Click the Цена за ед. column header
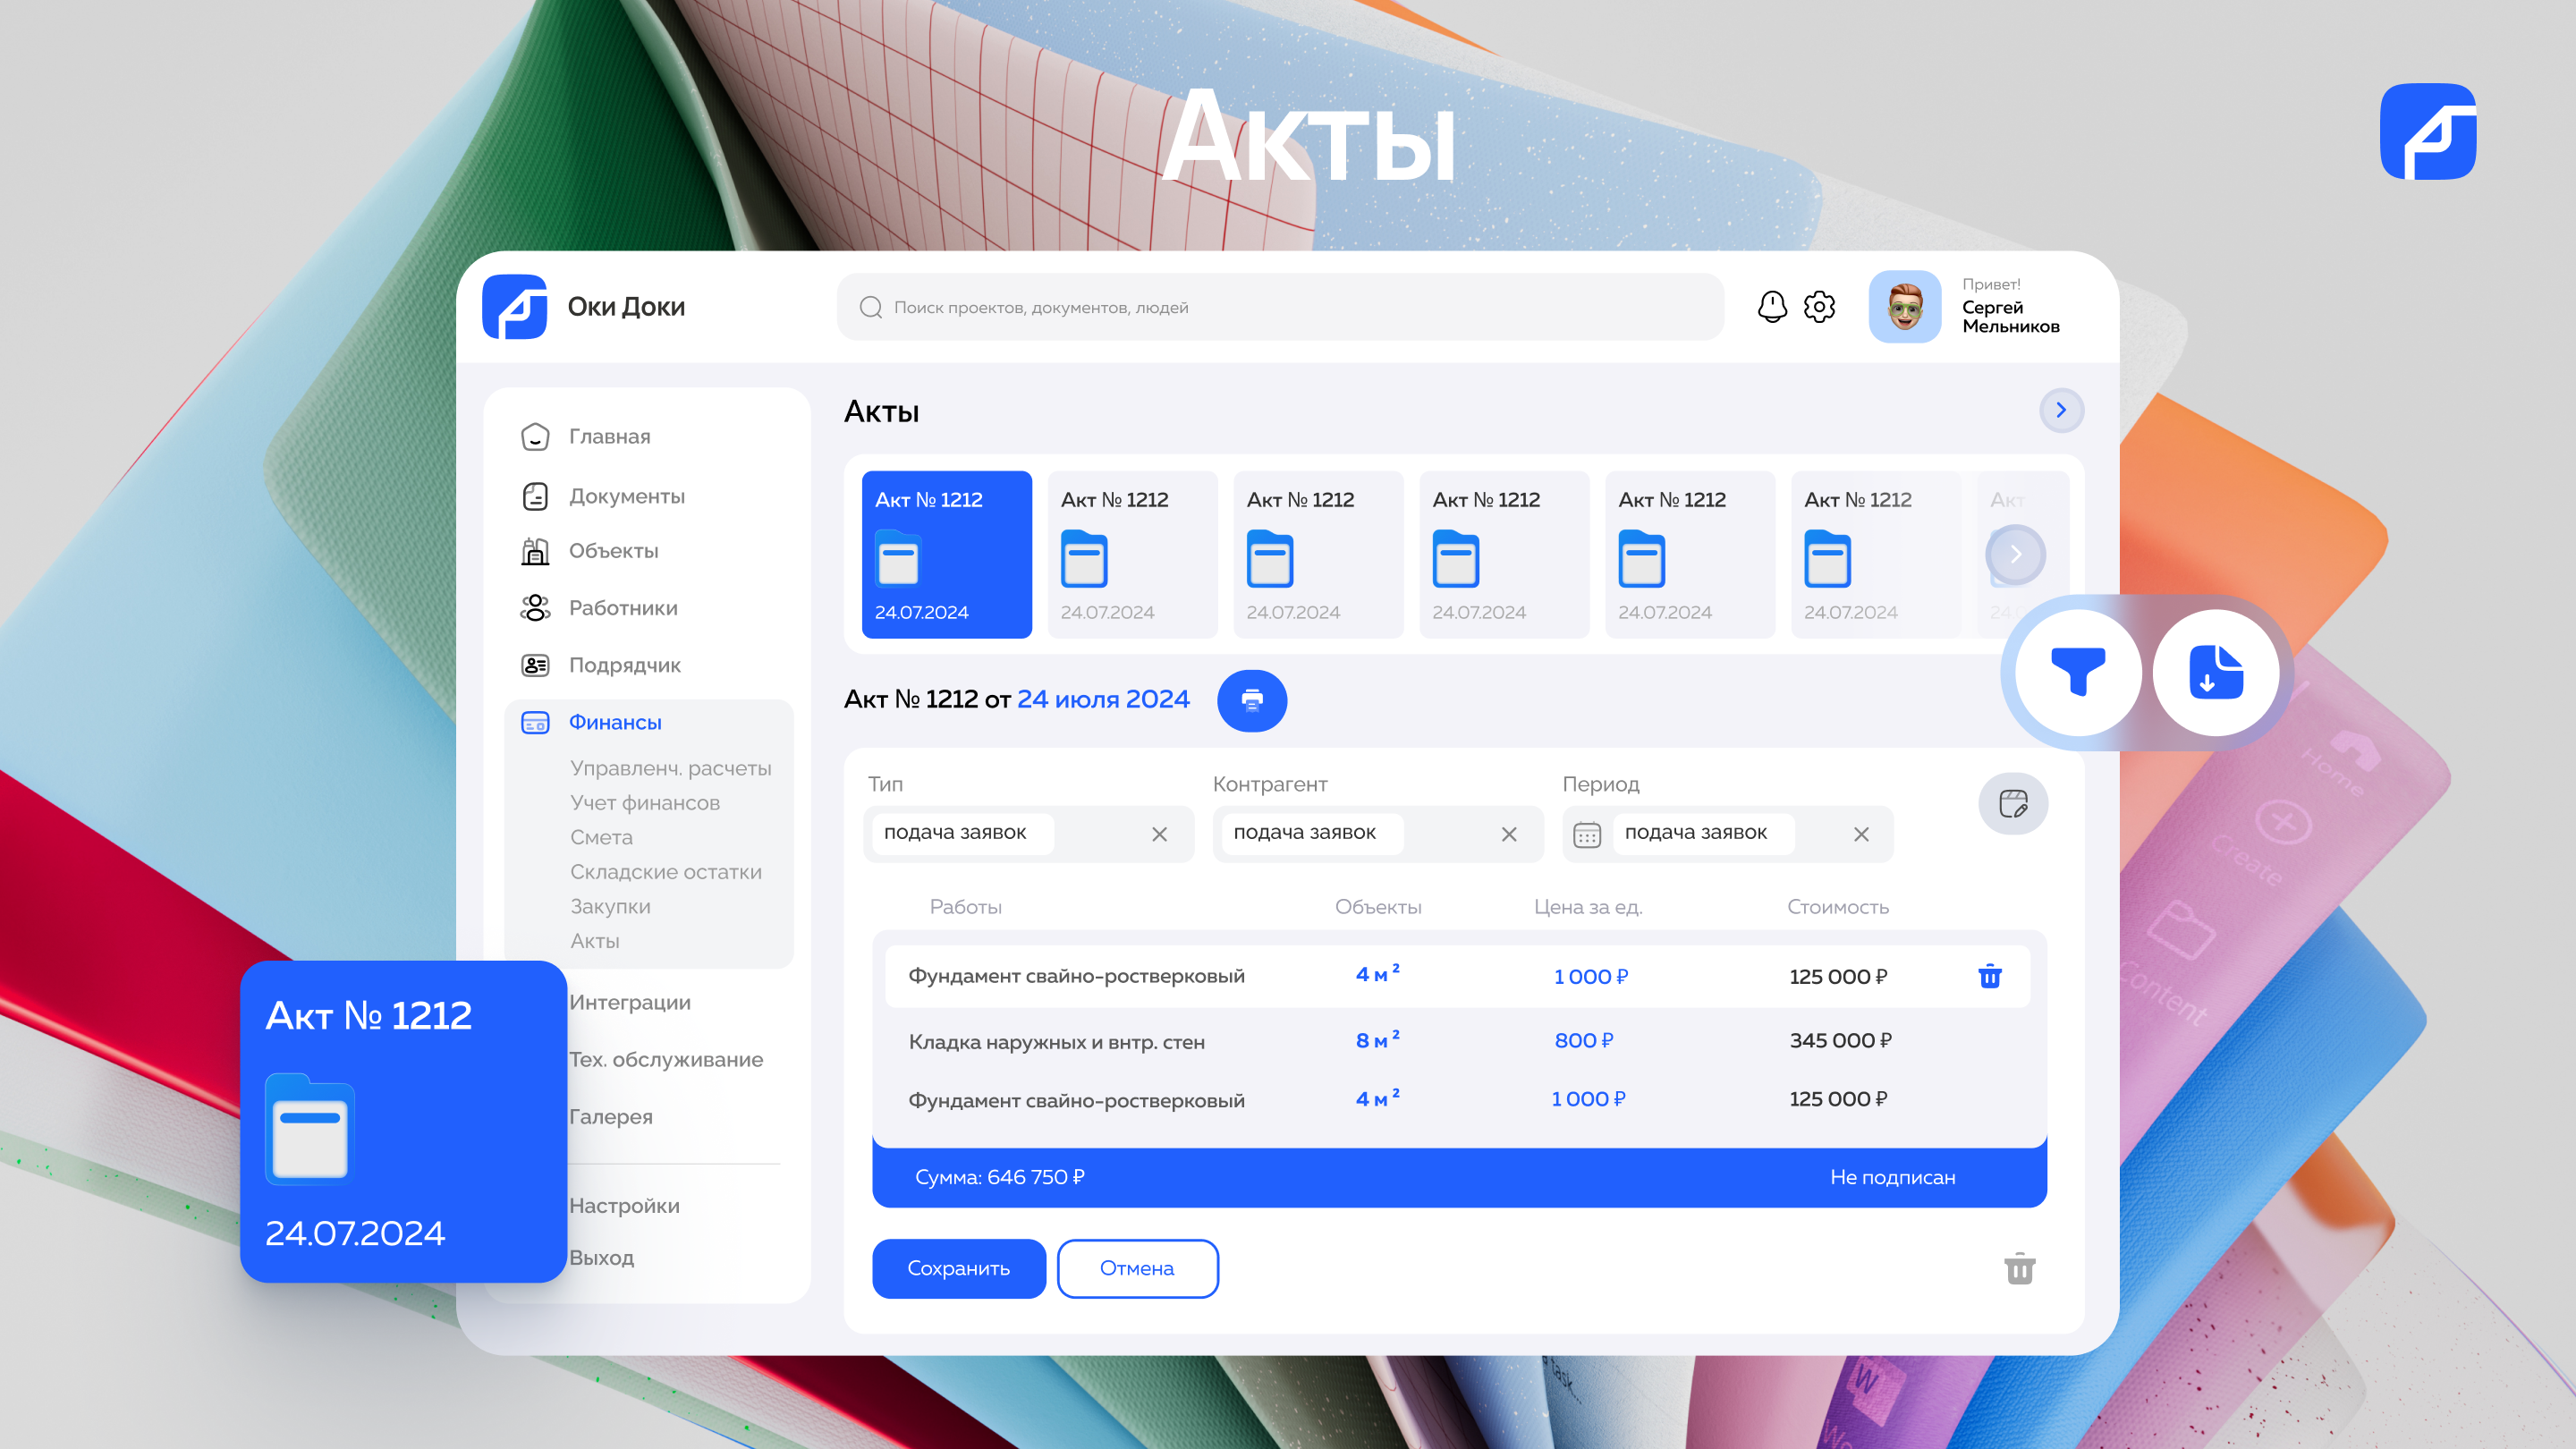The width and height of the screenshot is (2576, 1449). coord(1588,907)
